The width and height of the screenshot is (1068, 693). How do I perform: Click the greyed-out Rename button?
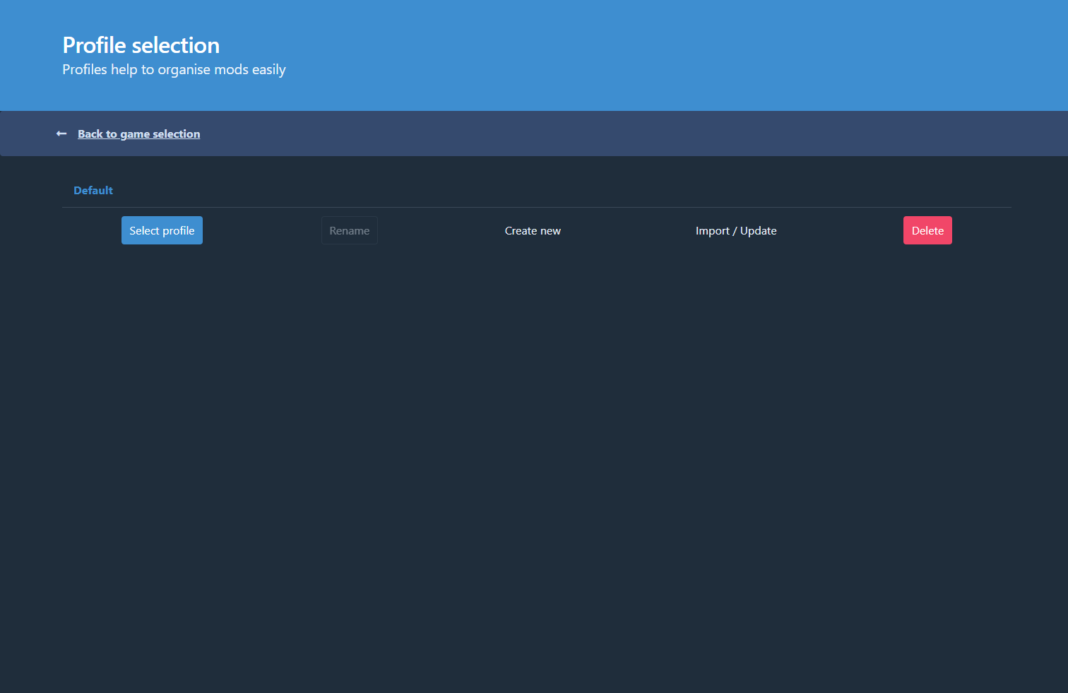click(x=349, y=231)
